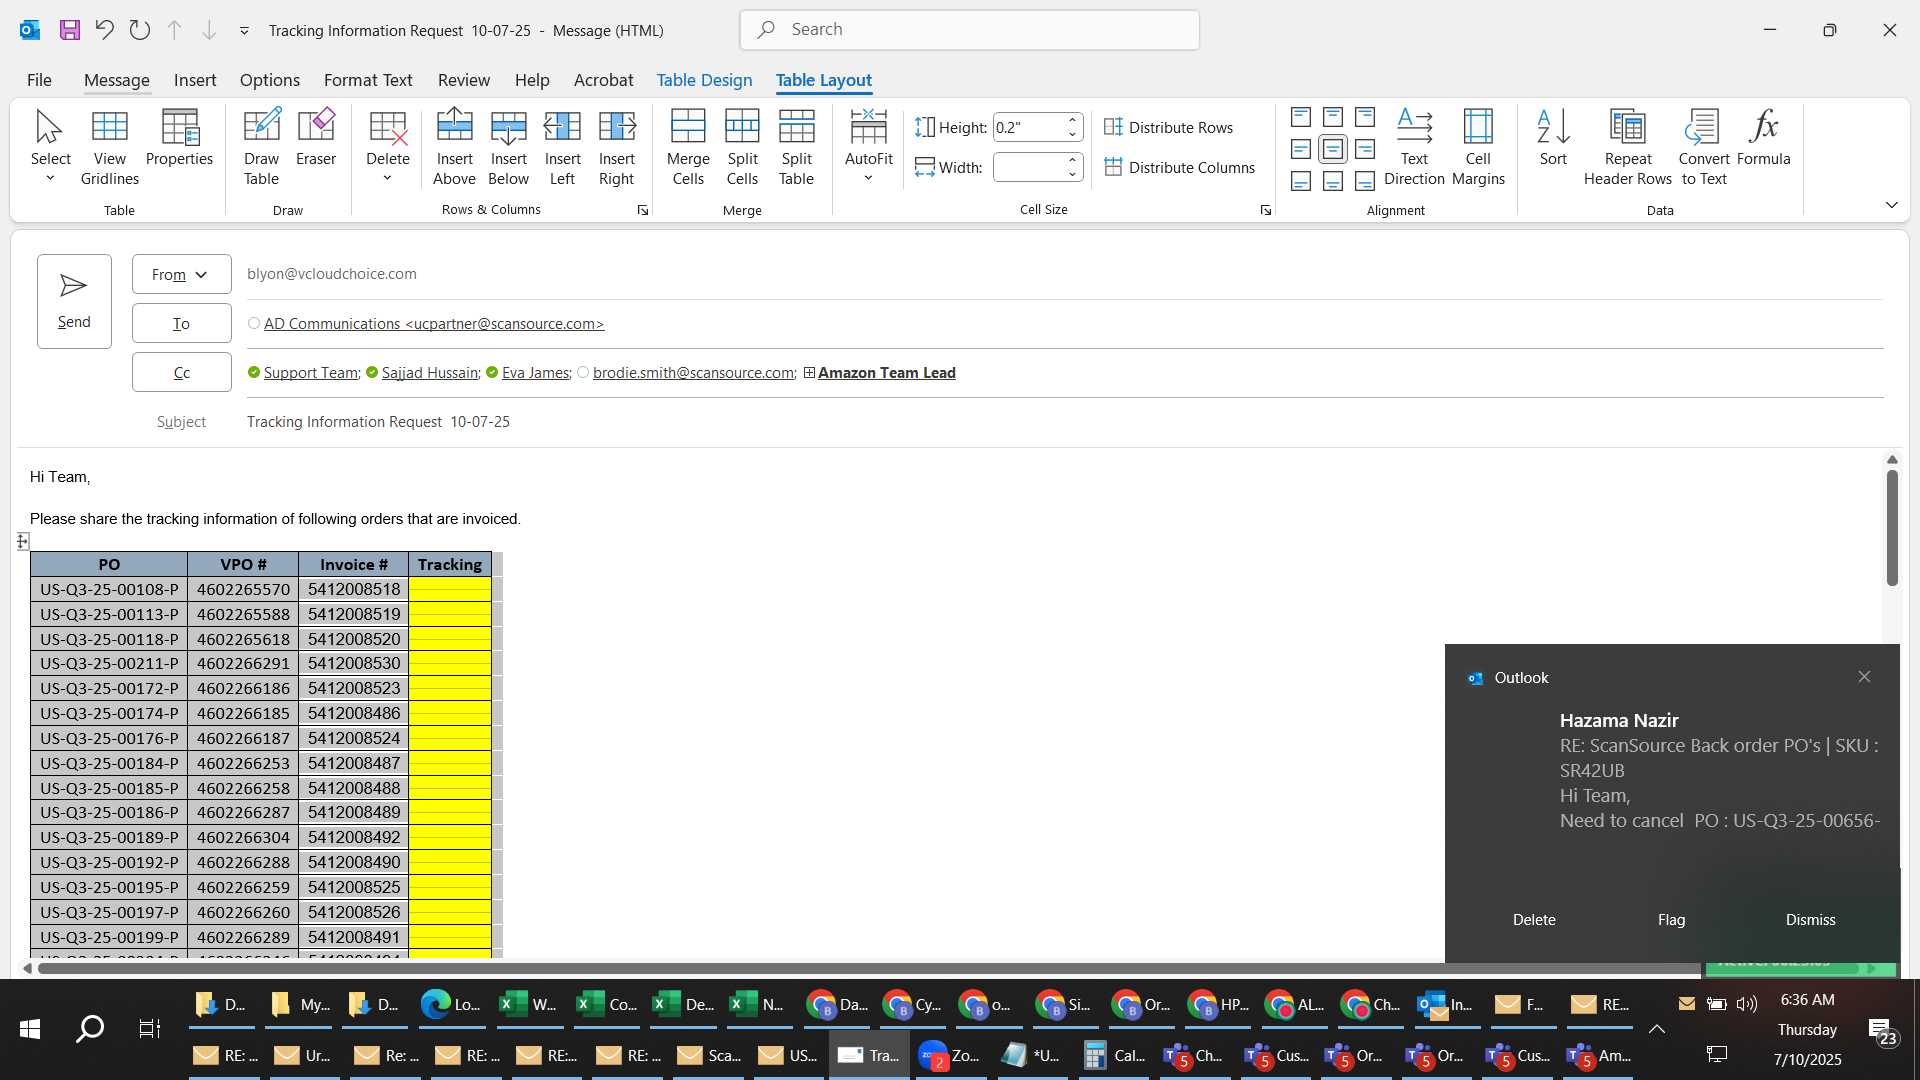The width and height of the screenshot is (1920, 1080).
Task: Click Insert Left column icon
Action: [x=562, y=148]
